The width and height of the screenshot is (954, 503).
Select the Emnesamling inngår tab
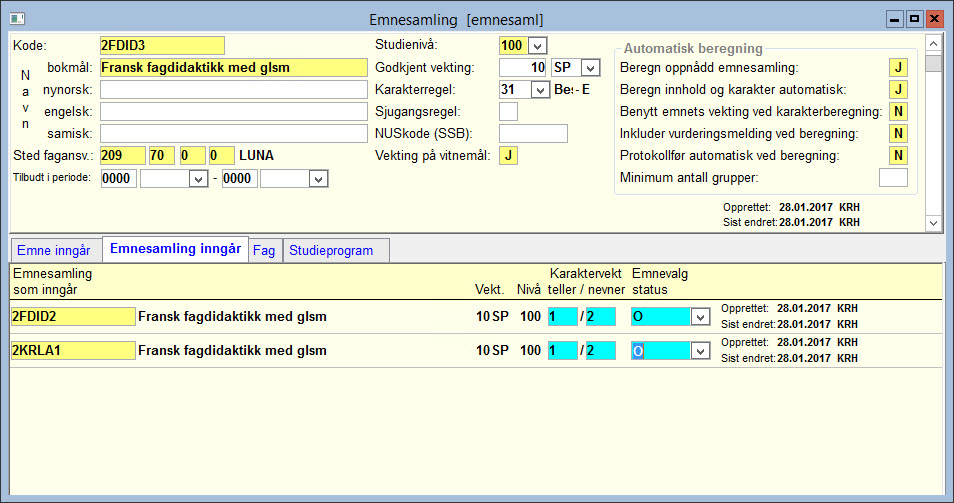175,249
